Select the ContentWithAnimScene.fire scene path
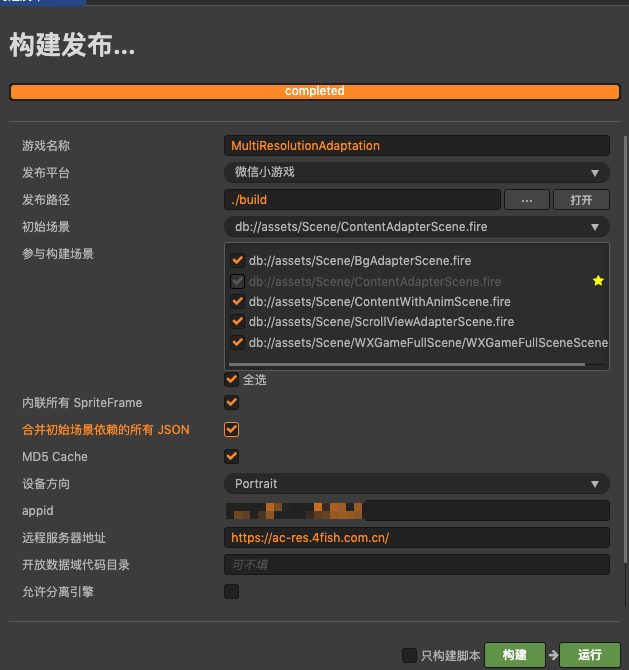The height and width of the screenshot is (670, 629). (x=379, y=302)
